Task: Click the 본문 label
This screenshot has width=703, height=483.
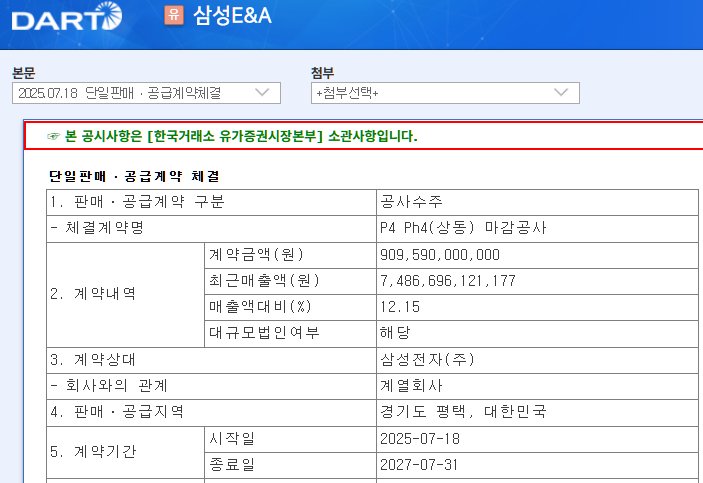Action: coord(23,73)
